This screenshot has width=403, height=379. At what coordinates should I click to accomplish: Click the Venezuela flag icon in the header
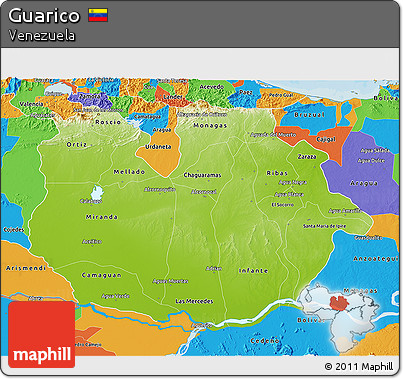[98, 15]
